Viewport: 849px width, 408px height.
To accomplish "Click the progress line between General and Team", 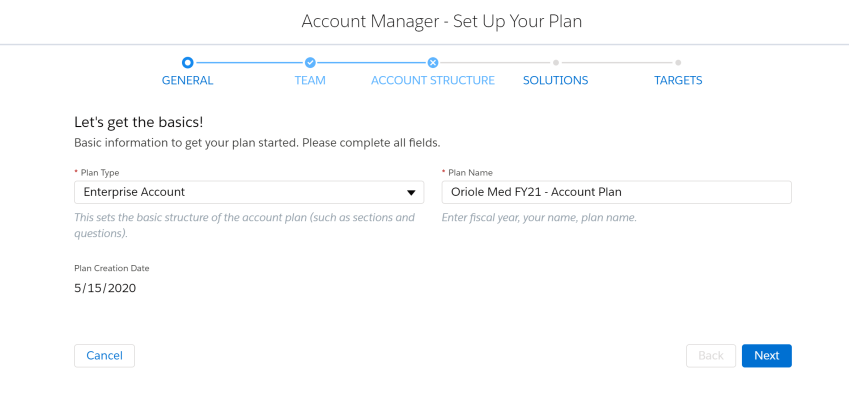I will pyautogui.click(x=249, y=63).
